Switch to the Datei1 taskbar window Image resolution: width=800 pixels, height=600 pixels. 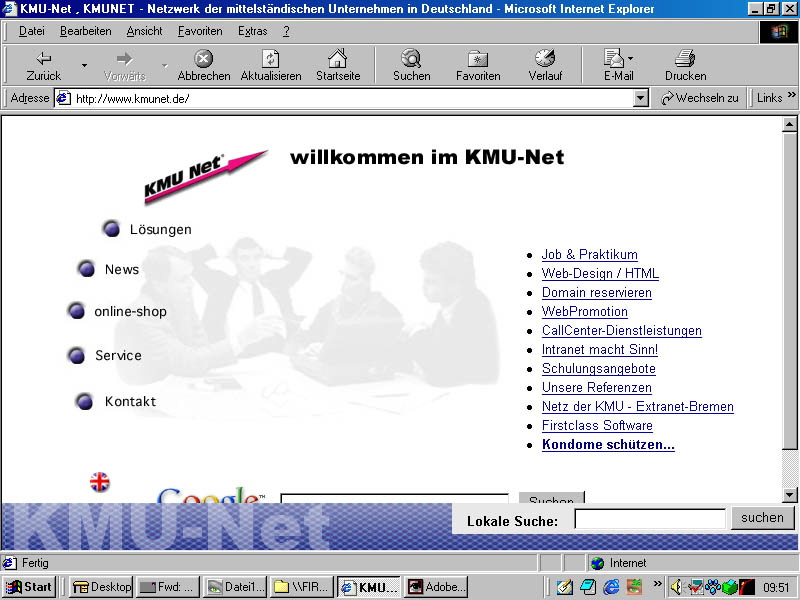click(235, 587)
